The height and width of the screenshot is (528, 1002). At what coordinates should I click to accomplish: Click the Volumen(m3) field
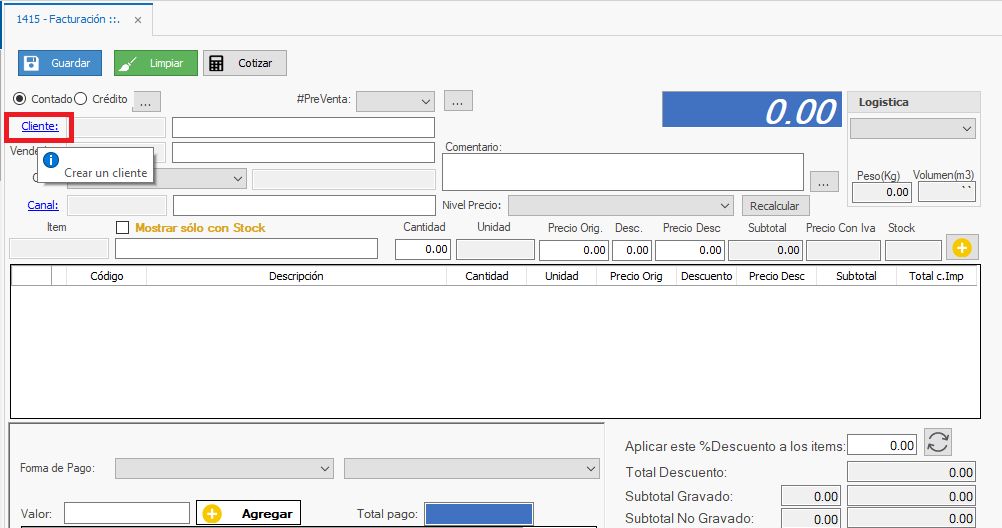947,192
